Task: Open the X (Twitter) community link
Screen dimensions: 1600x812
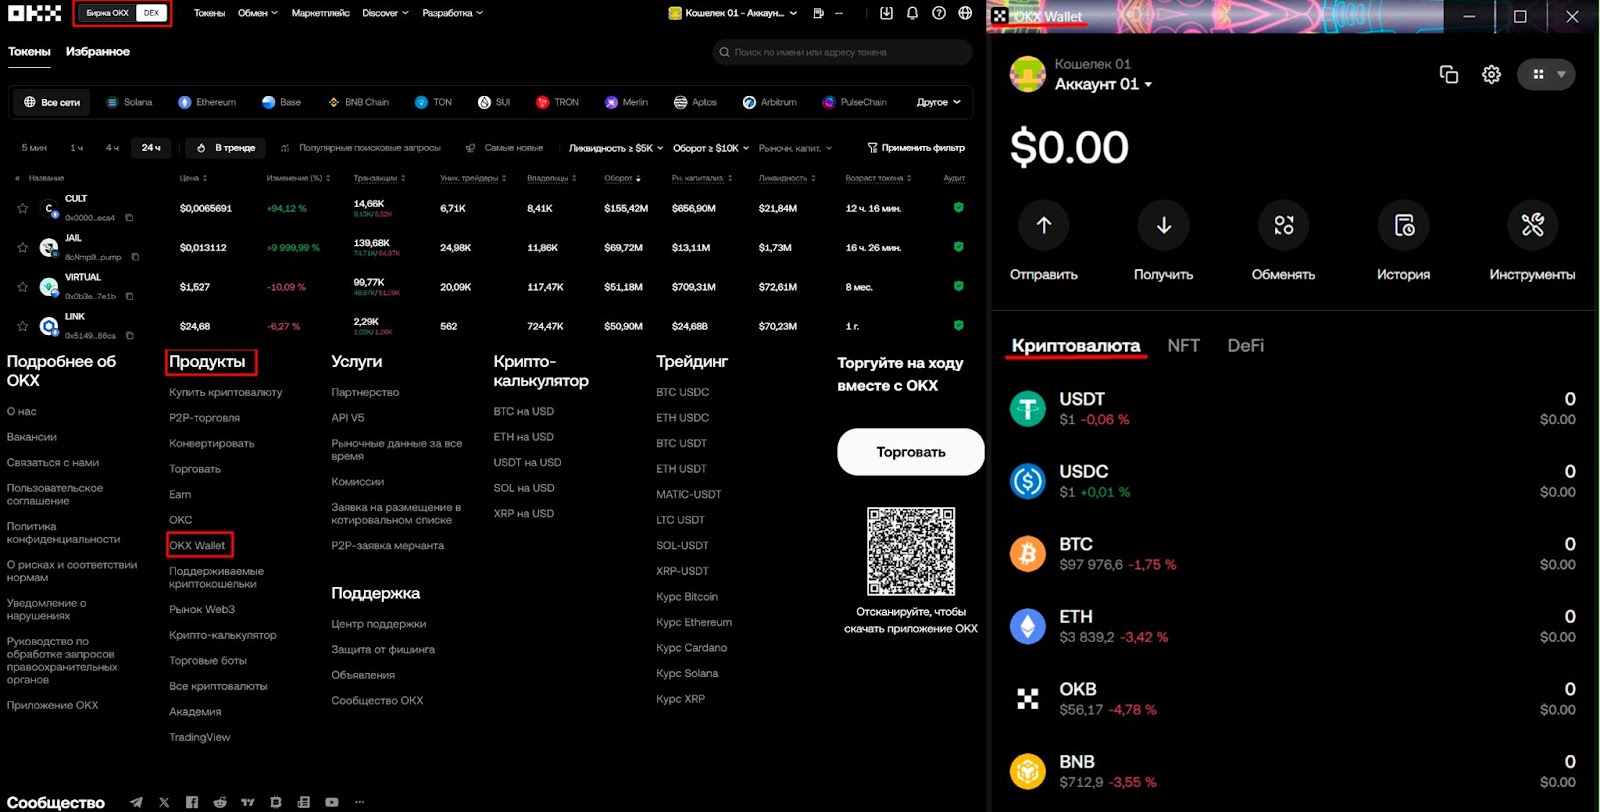Action: pos(164,802)
